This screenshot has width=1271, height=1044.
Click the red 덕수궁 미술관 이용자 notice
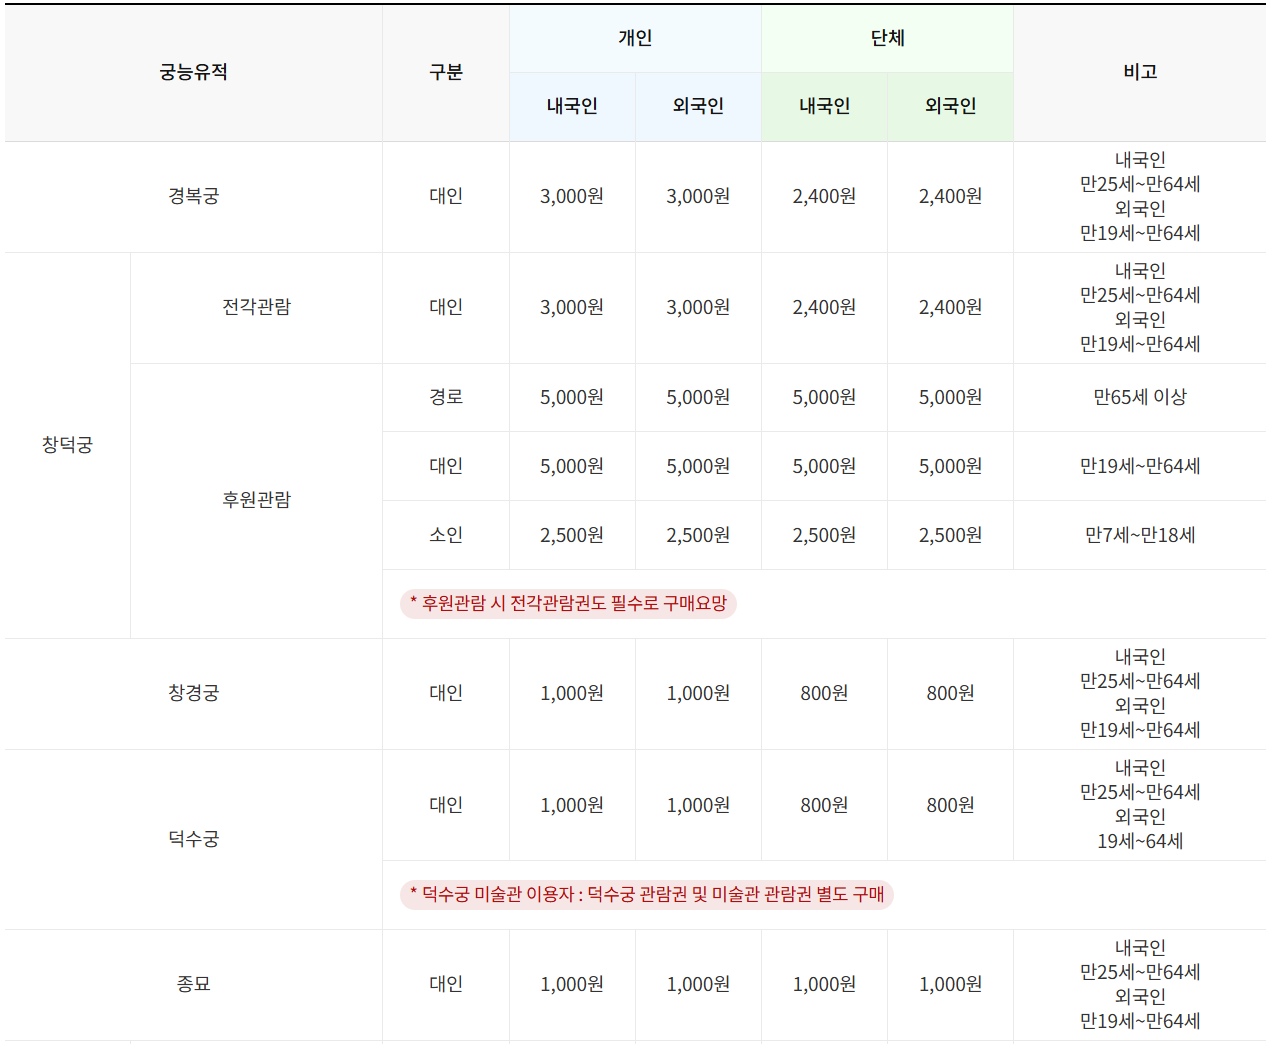647,894
